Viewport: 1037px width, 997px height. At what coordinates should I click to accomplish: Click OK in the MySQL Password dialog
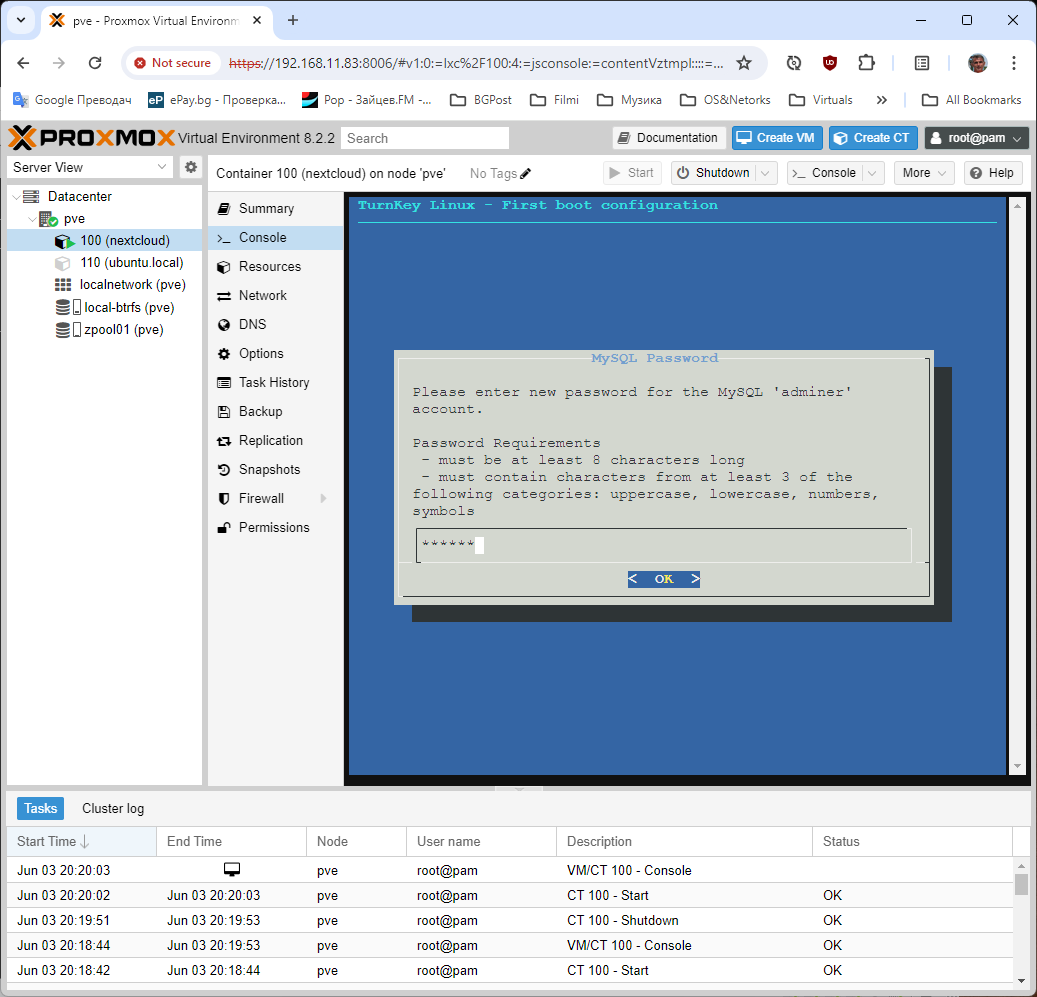[663, 579]
